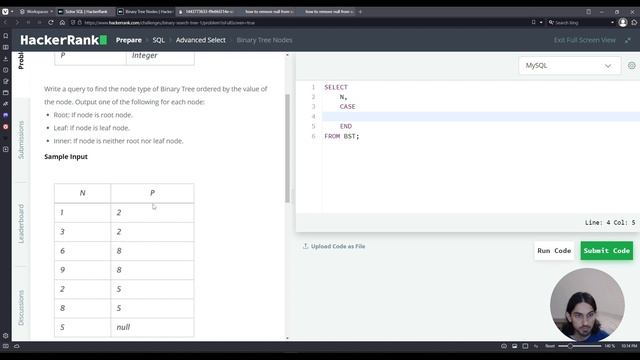Click Exit Full Screen View
Viewport: 640px width, 360px height.
(584, 40)
